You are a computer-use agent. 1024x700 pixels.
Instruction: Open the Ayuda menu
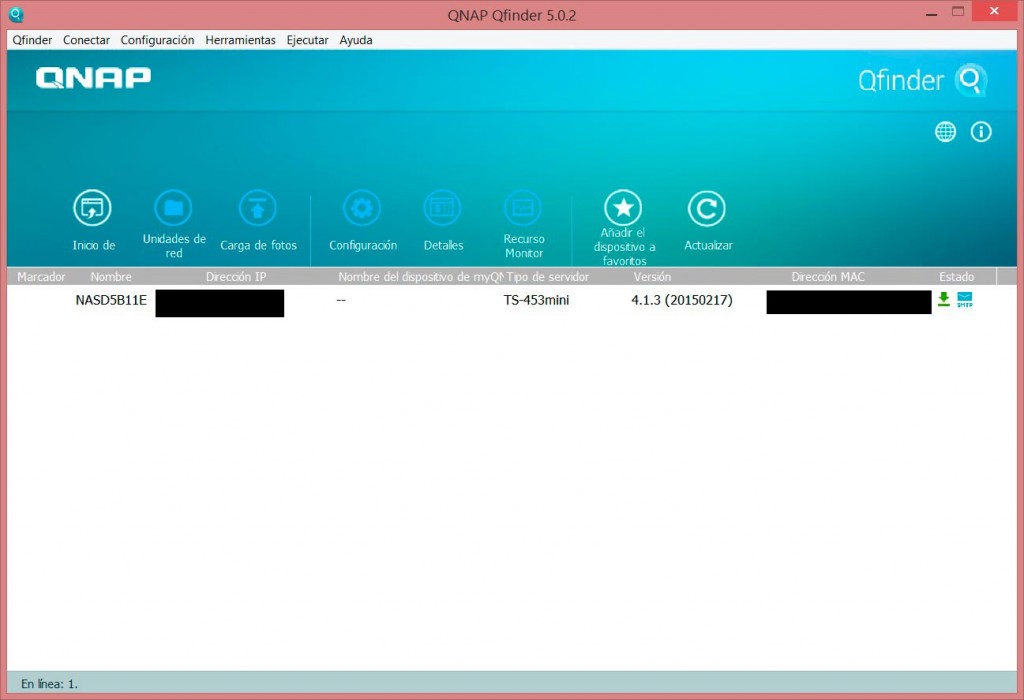point(356,40)
